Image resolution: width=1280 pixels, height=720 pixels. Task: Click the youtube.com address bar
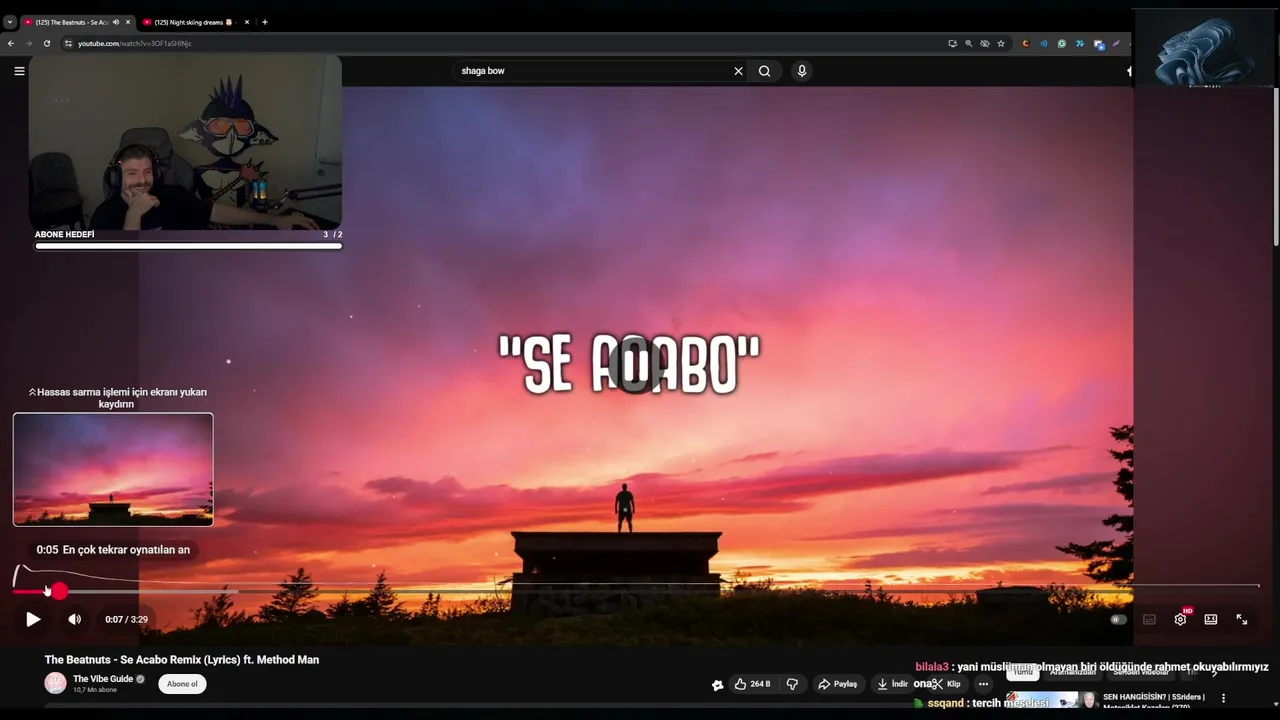click(x=500, y=43)
